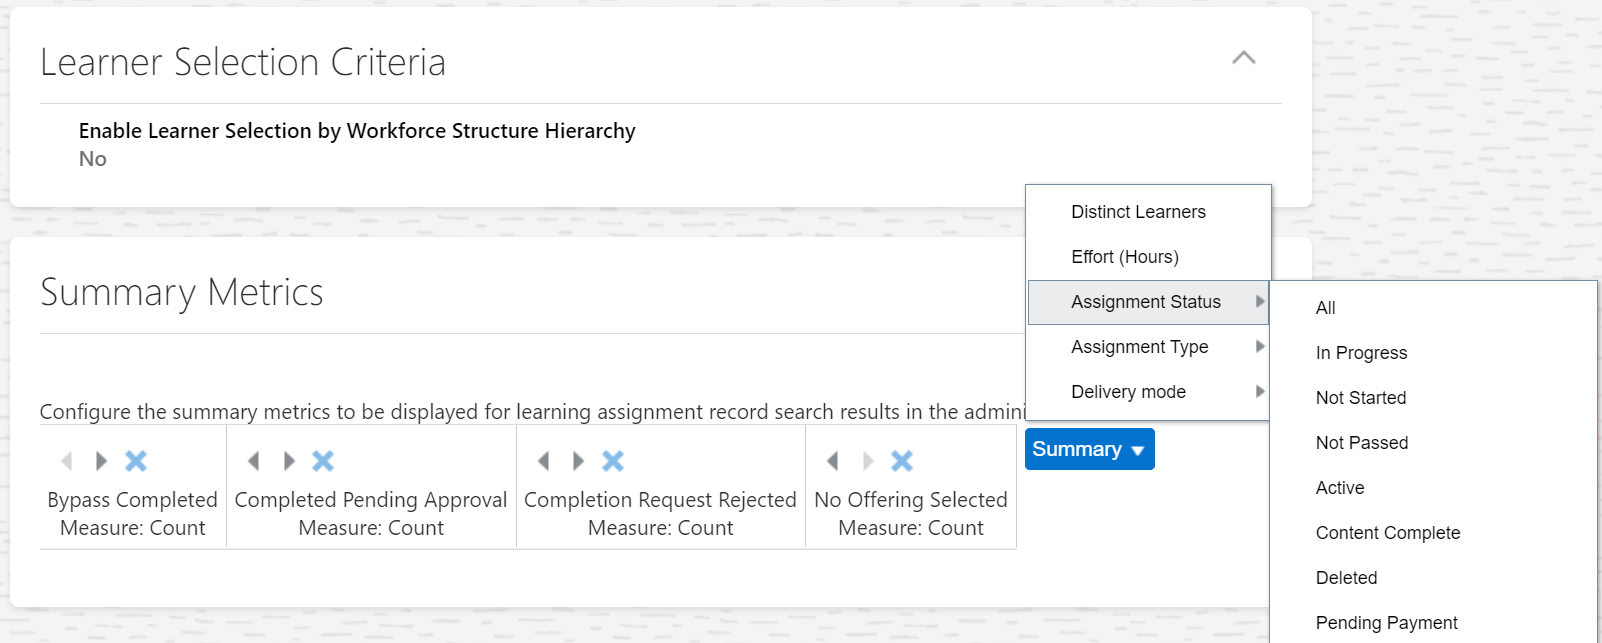Select Pending Payment status option
The image size is (1602, 643).
tap(1386, 623)
